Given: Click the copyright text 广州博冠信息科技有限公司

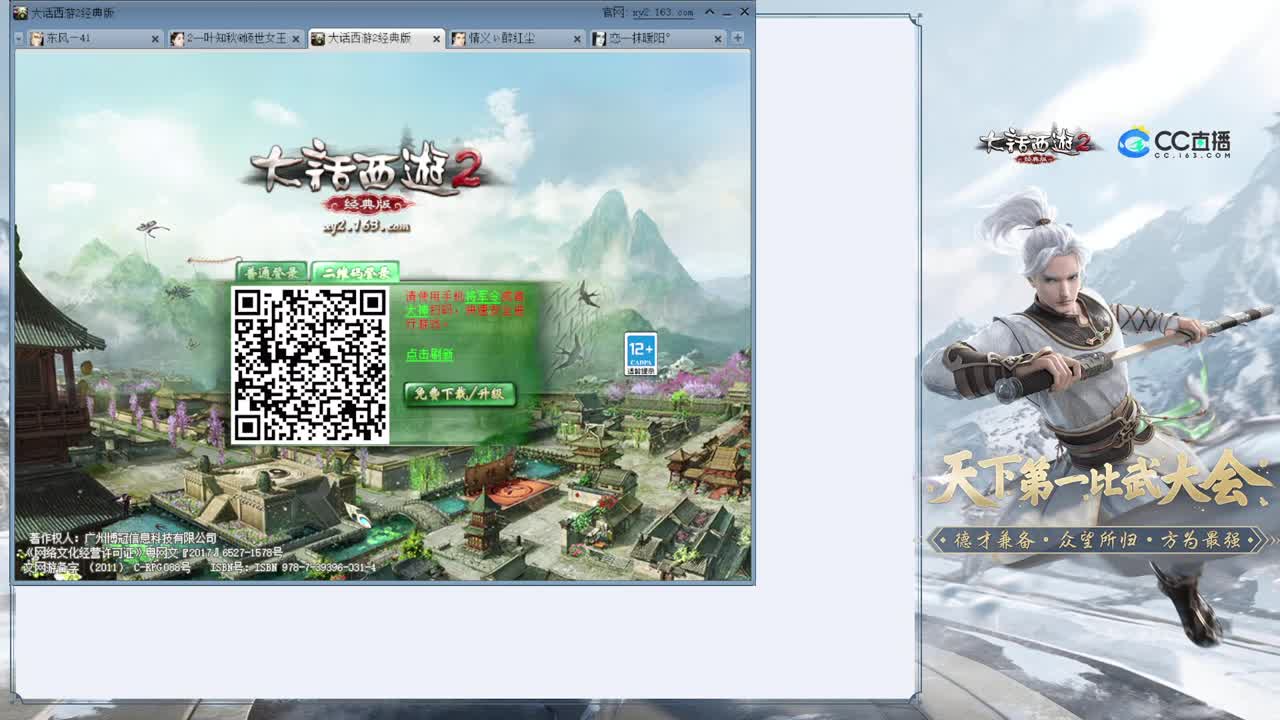Looking at the screenshot, I should point(150,538).
